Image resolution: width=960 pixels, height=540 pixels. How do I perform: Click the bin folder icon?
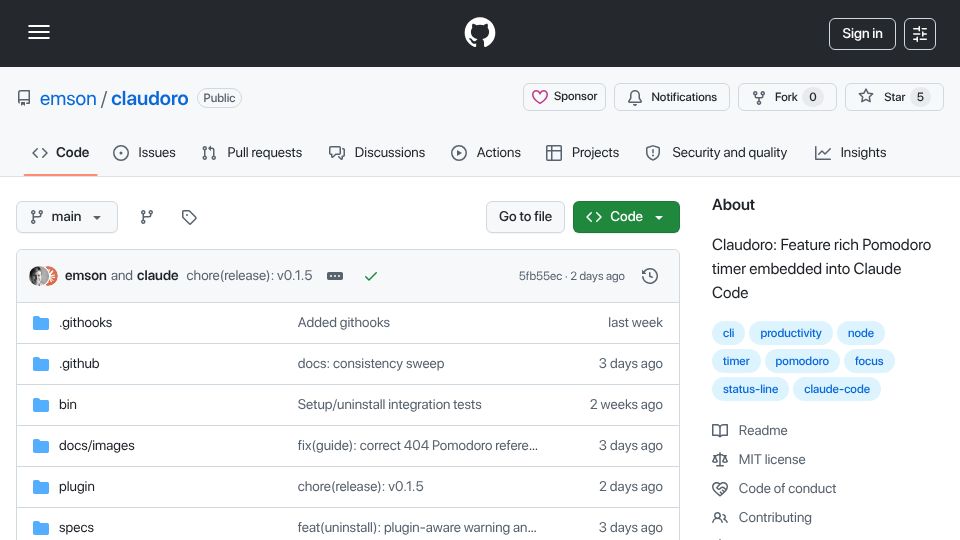pos(41,405)
